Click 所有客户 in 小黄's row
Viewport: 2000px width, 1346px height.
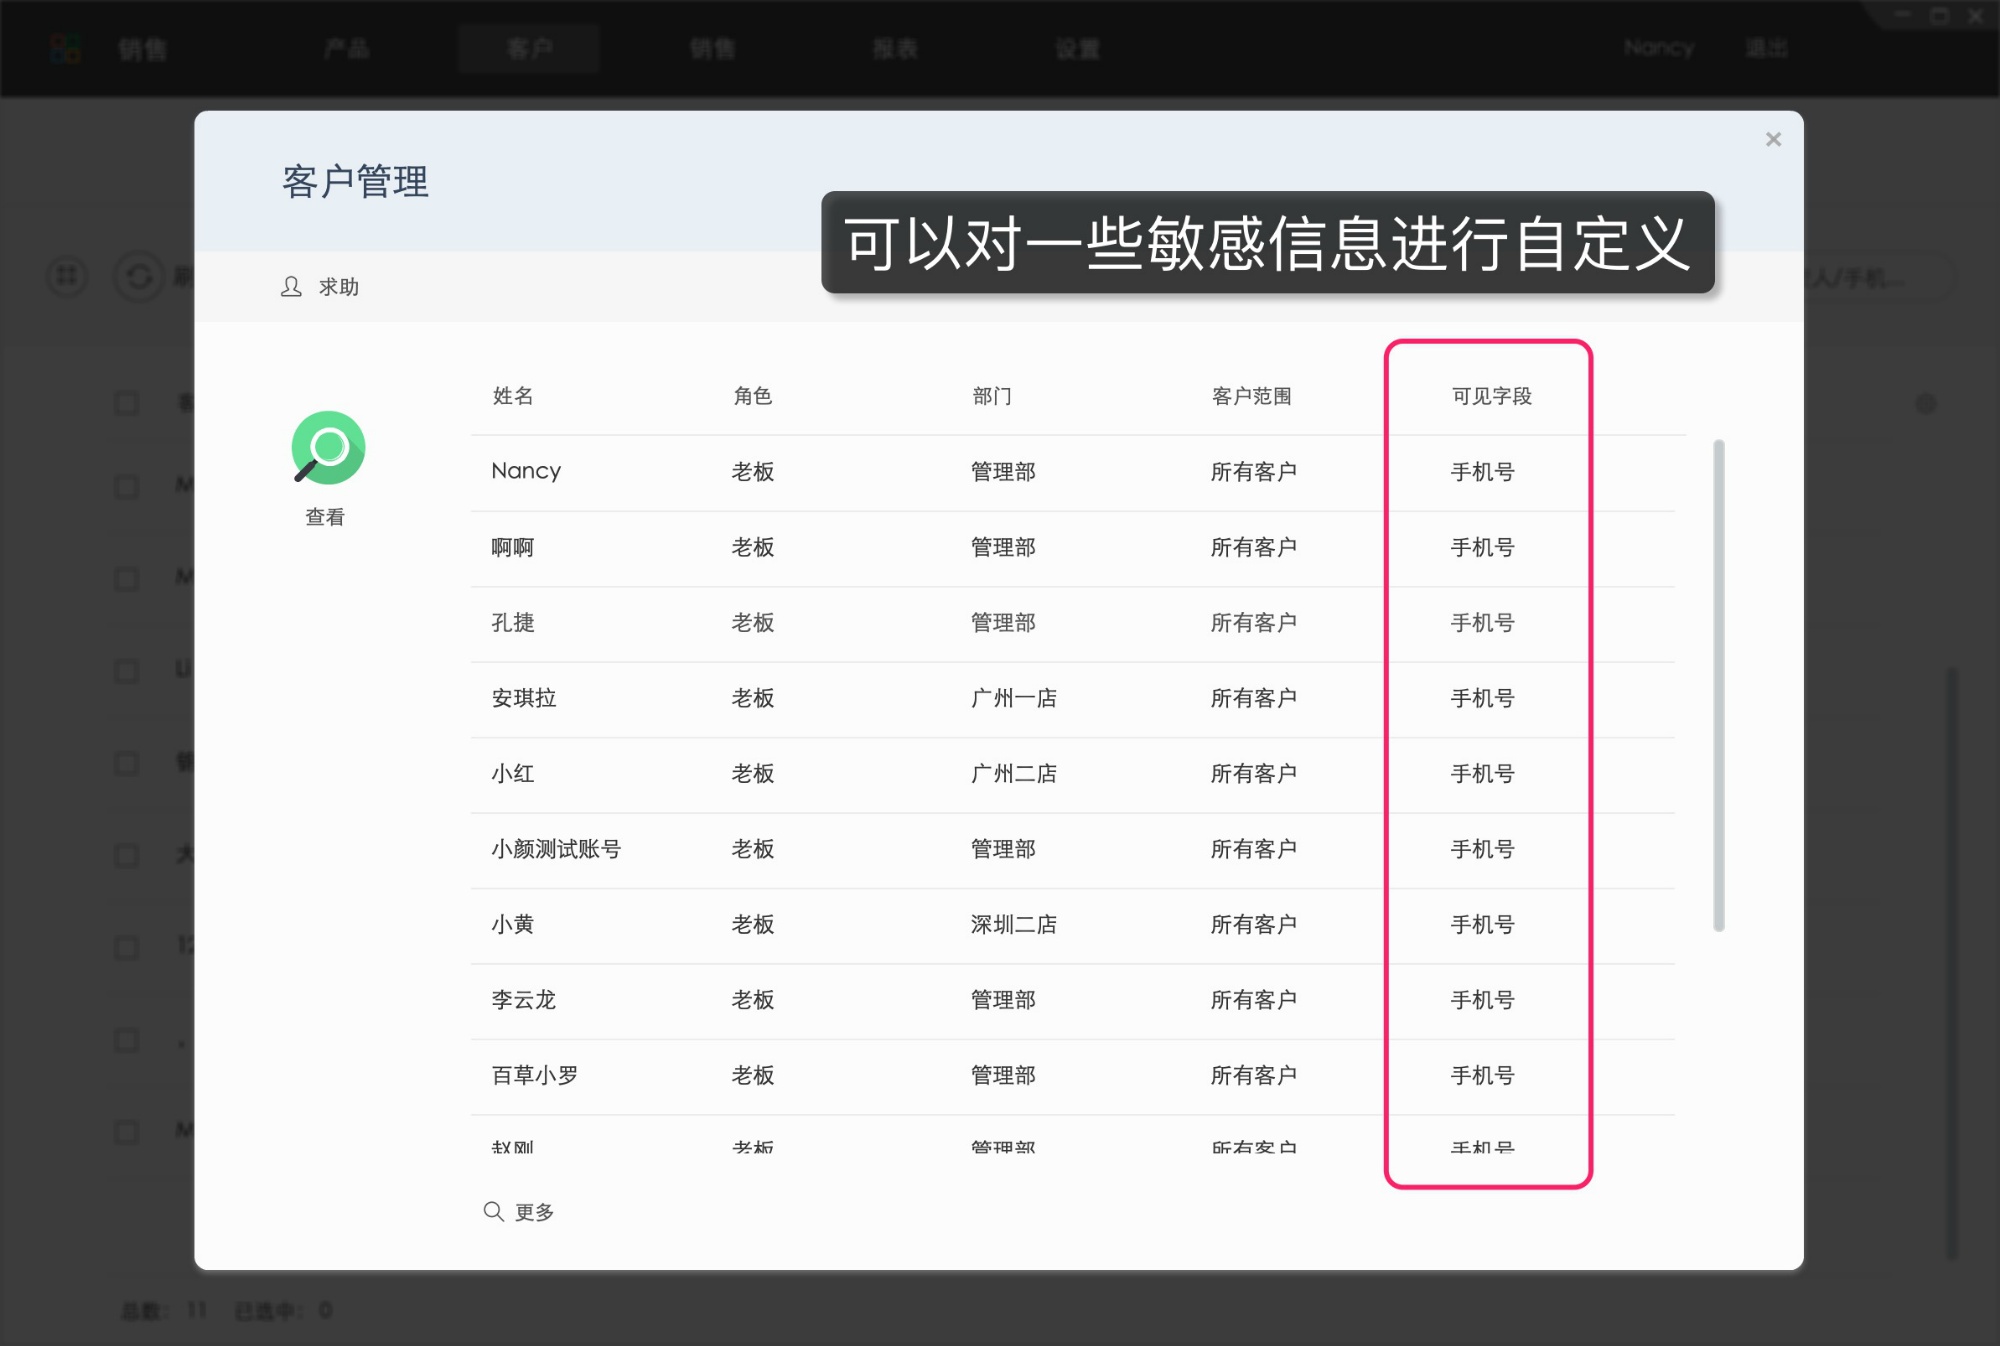tap(1254, 924)
